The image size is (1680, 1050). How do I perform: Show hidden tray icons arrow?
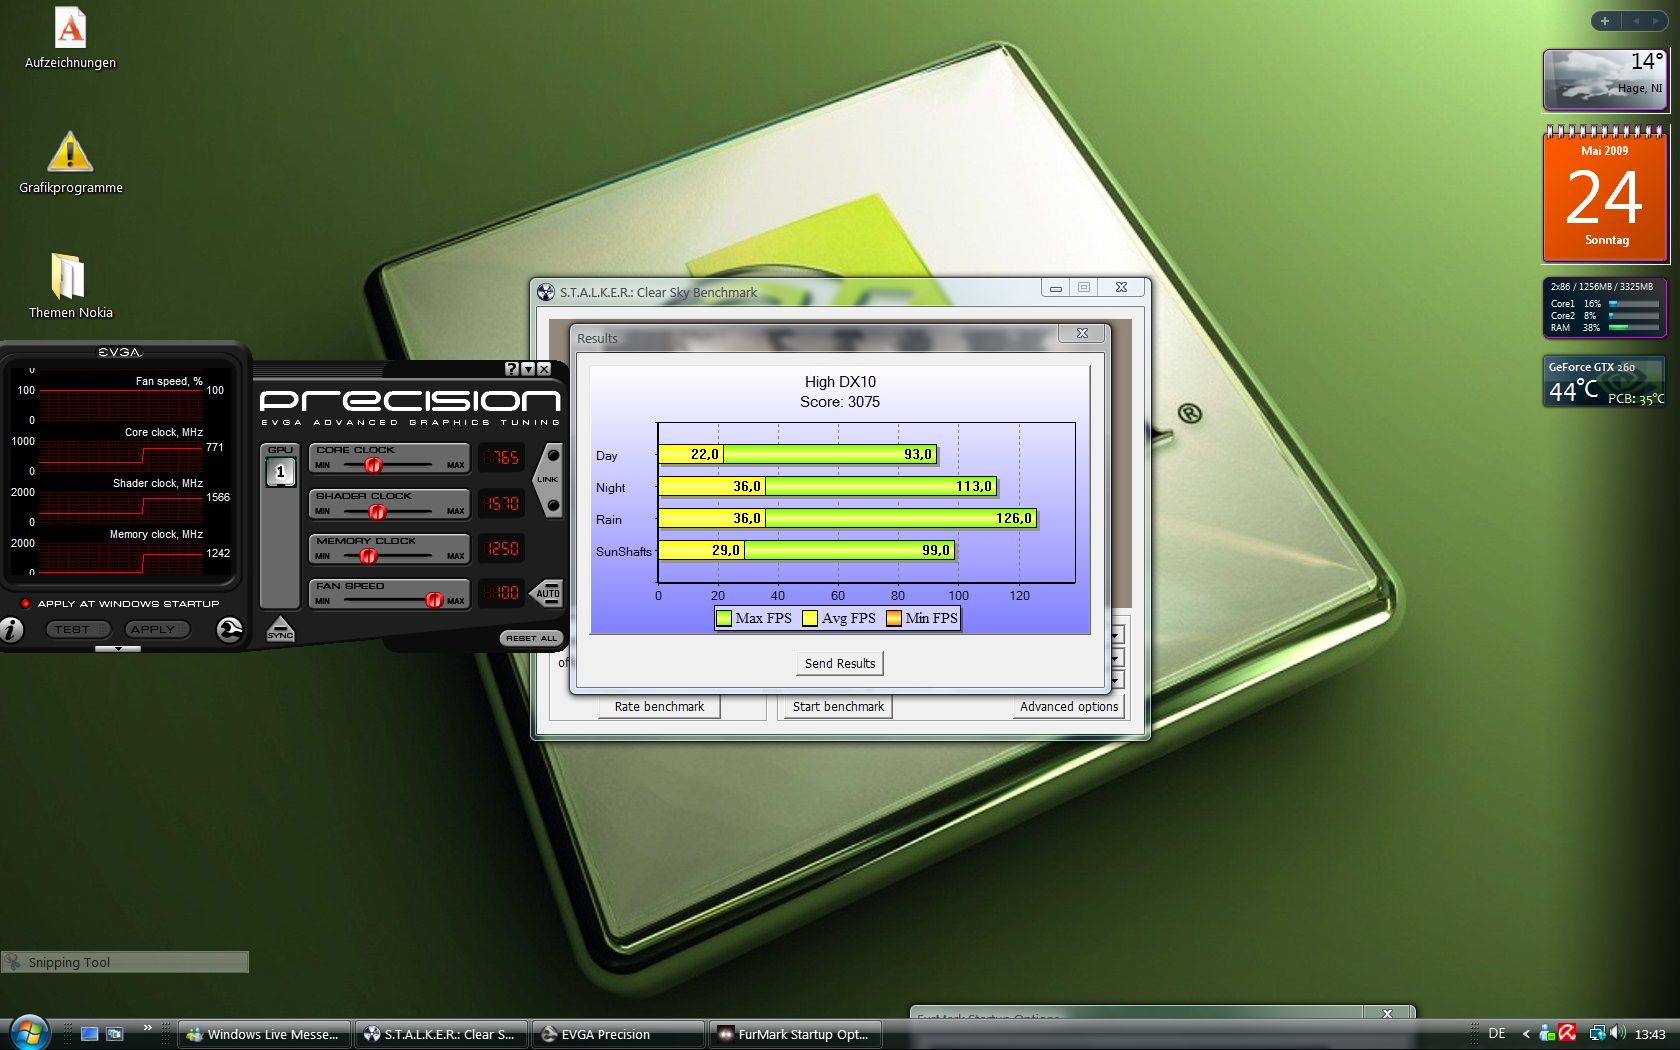1526,1034
